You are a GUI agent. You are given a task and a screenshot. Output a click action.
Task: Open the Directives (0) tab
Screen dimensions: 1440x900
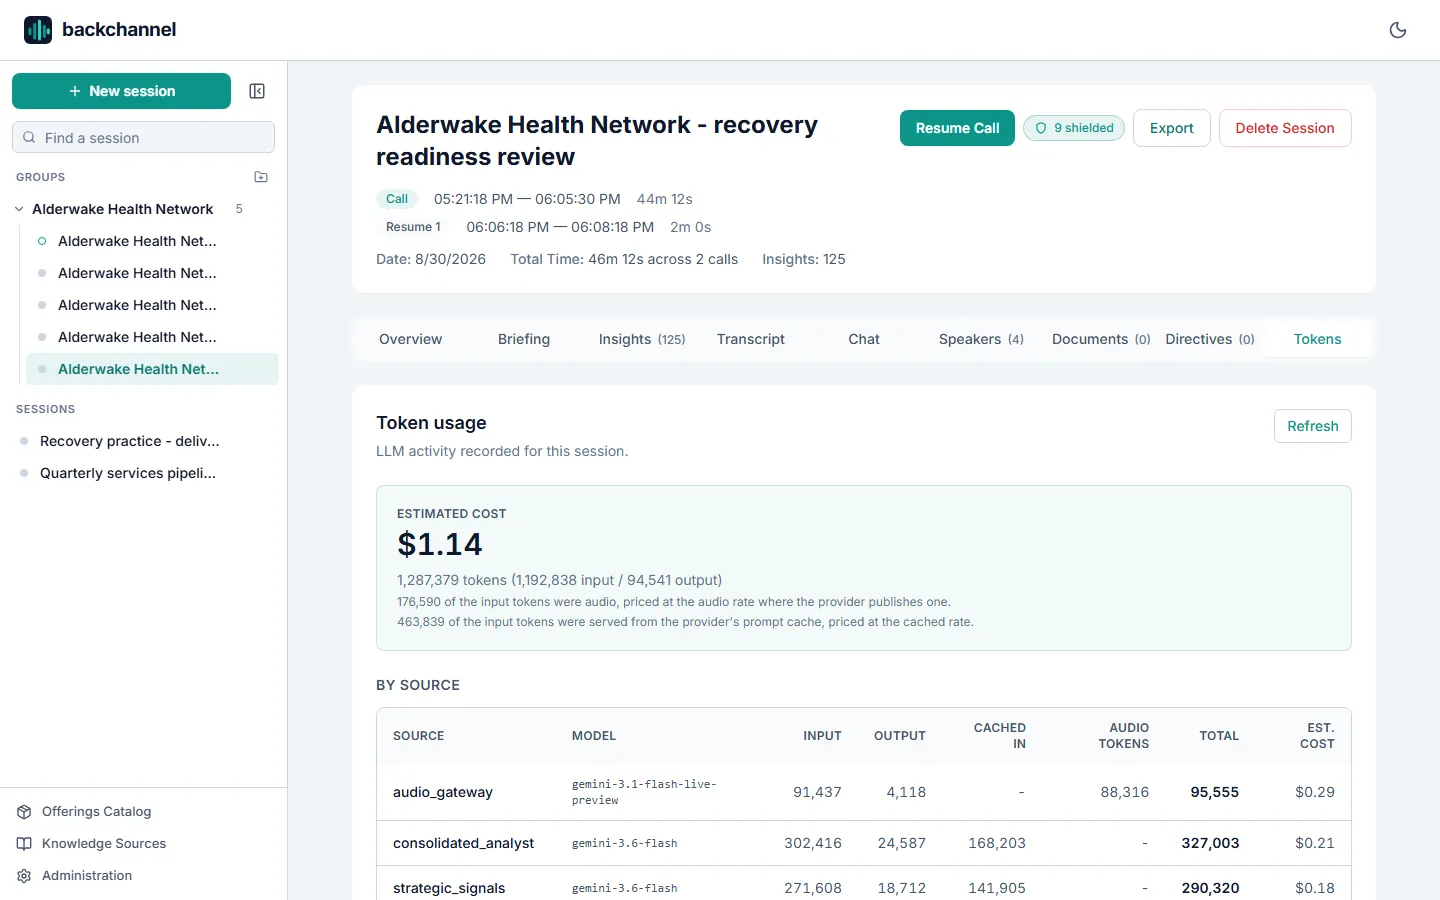coord(1210,339)
